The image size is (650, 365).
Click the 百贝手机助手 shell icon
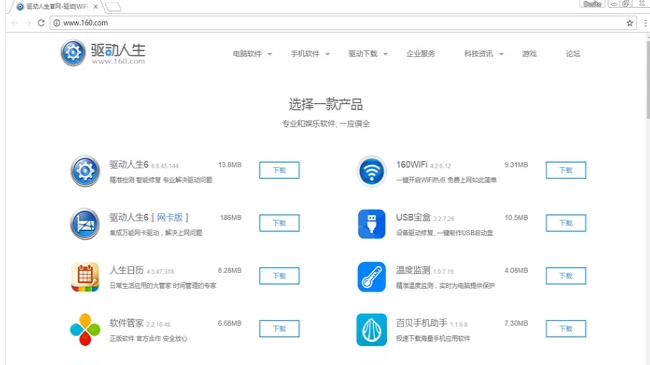(x=371, y=330)
